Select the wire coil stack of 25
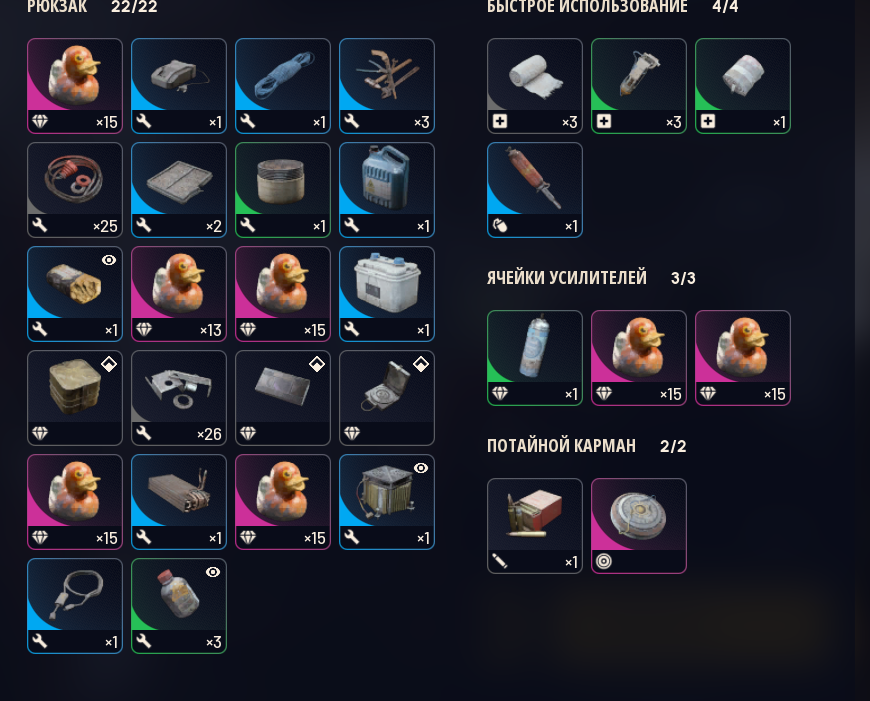Image resolution: width=870 pixels, height=701 pixels. pyautogui.click(x=75, y=190)
